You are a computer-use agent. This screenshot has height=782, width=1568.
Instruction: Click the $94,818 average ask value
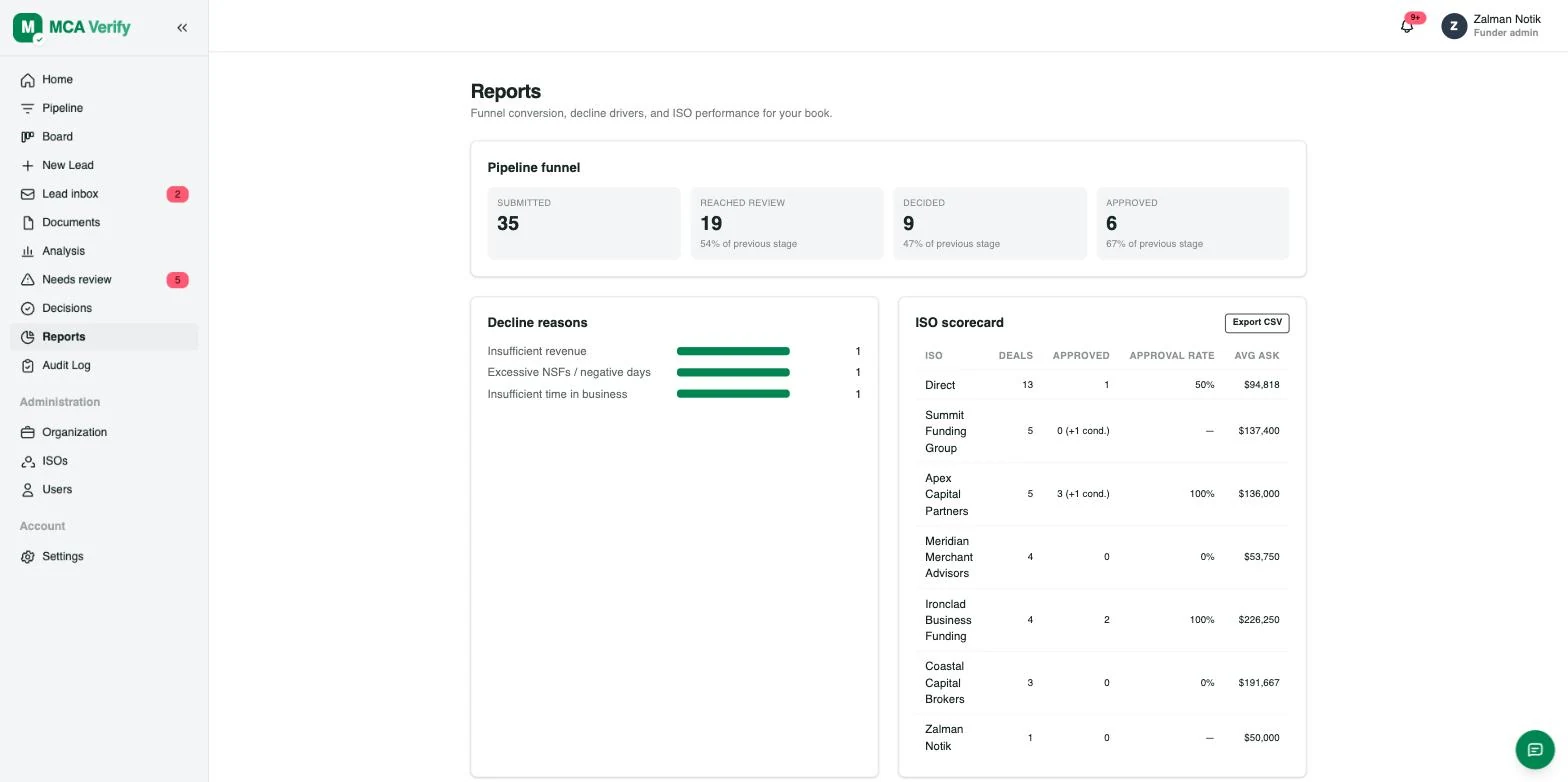point(1262,385)
